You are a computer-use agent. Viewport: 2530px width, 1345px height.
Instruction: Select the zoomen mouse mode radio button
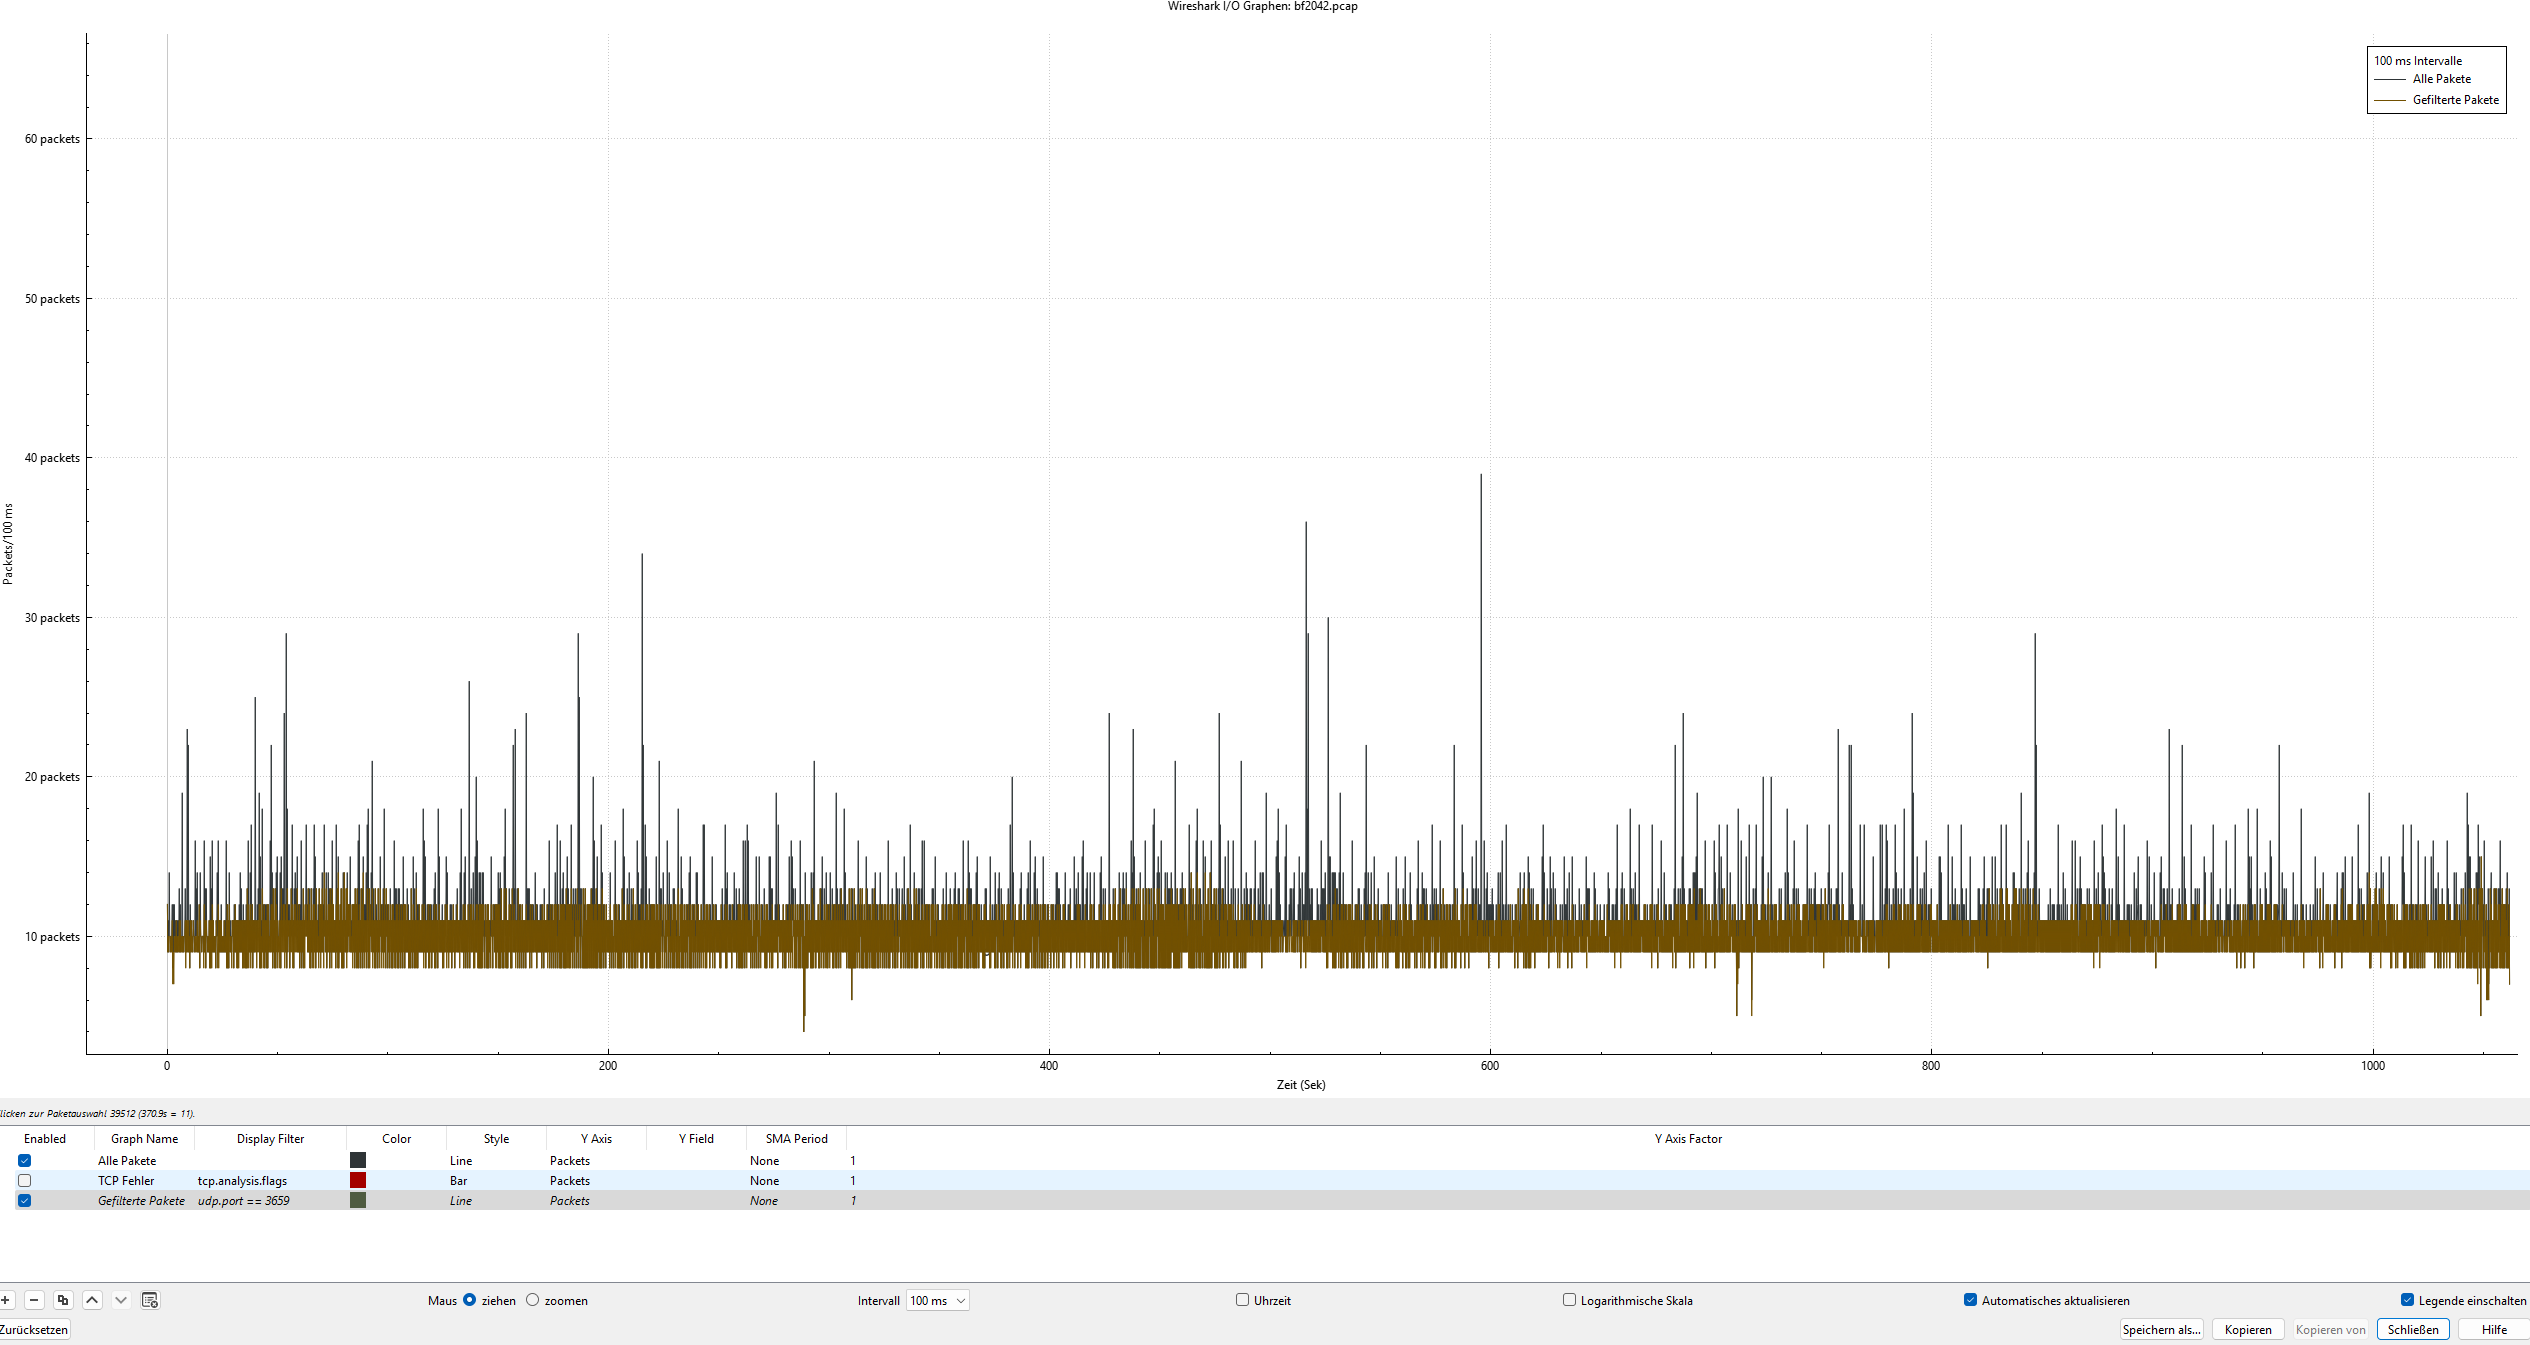533,1300
